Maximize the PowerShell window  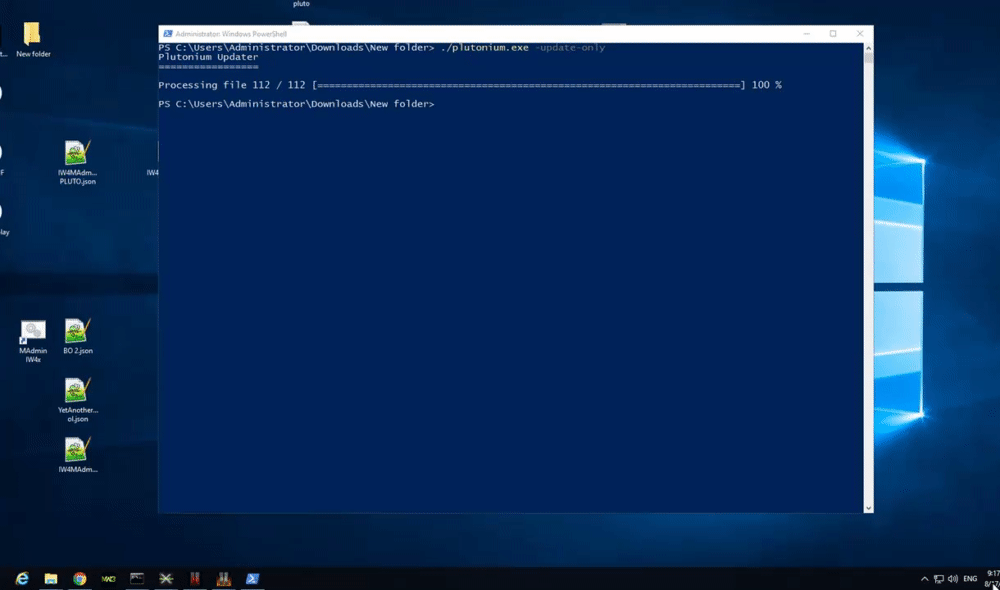pyautogui.click(x=833, y=34)
